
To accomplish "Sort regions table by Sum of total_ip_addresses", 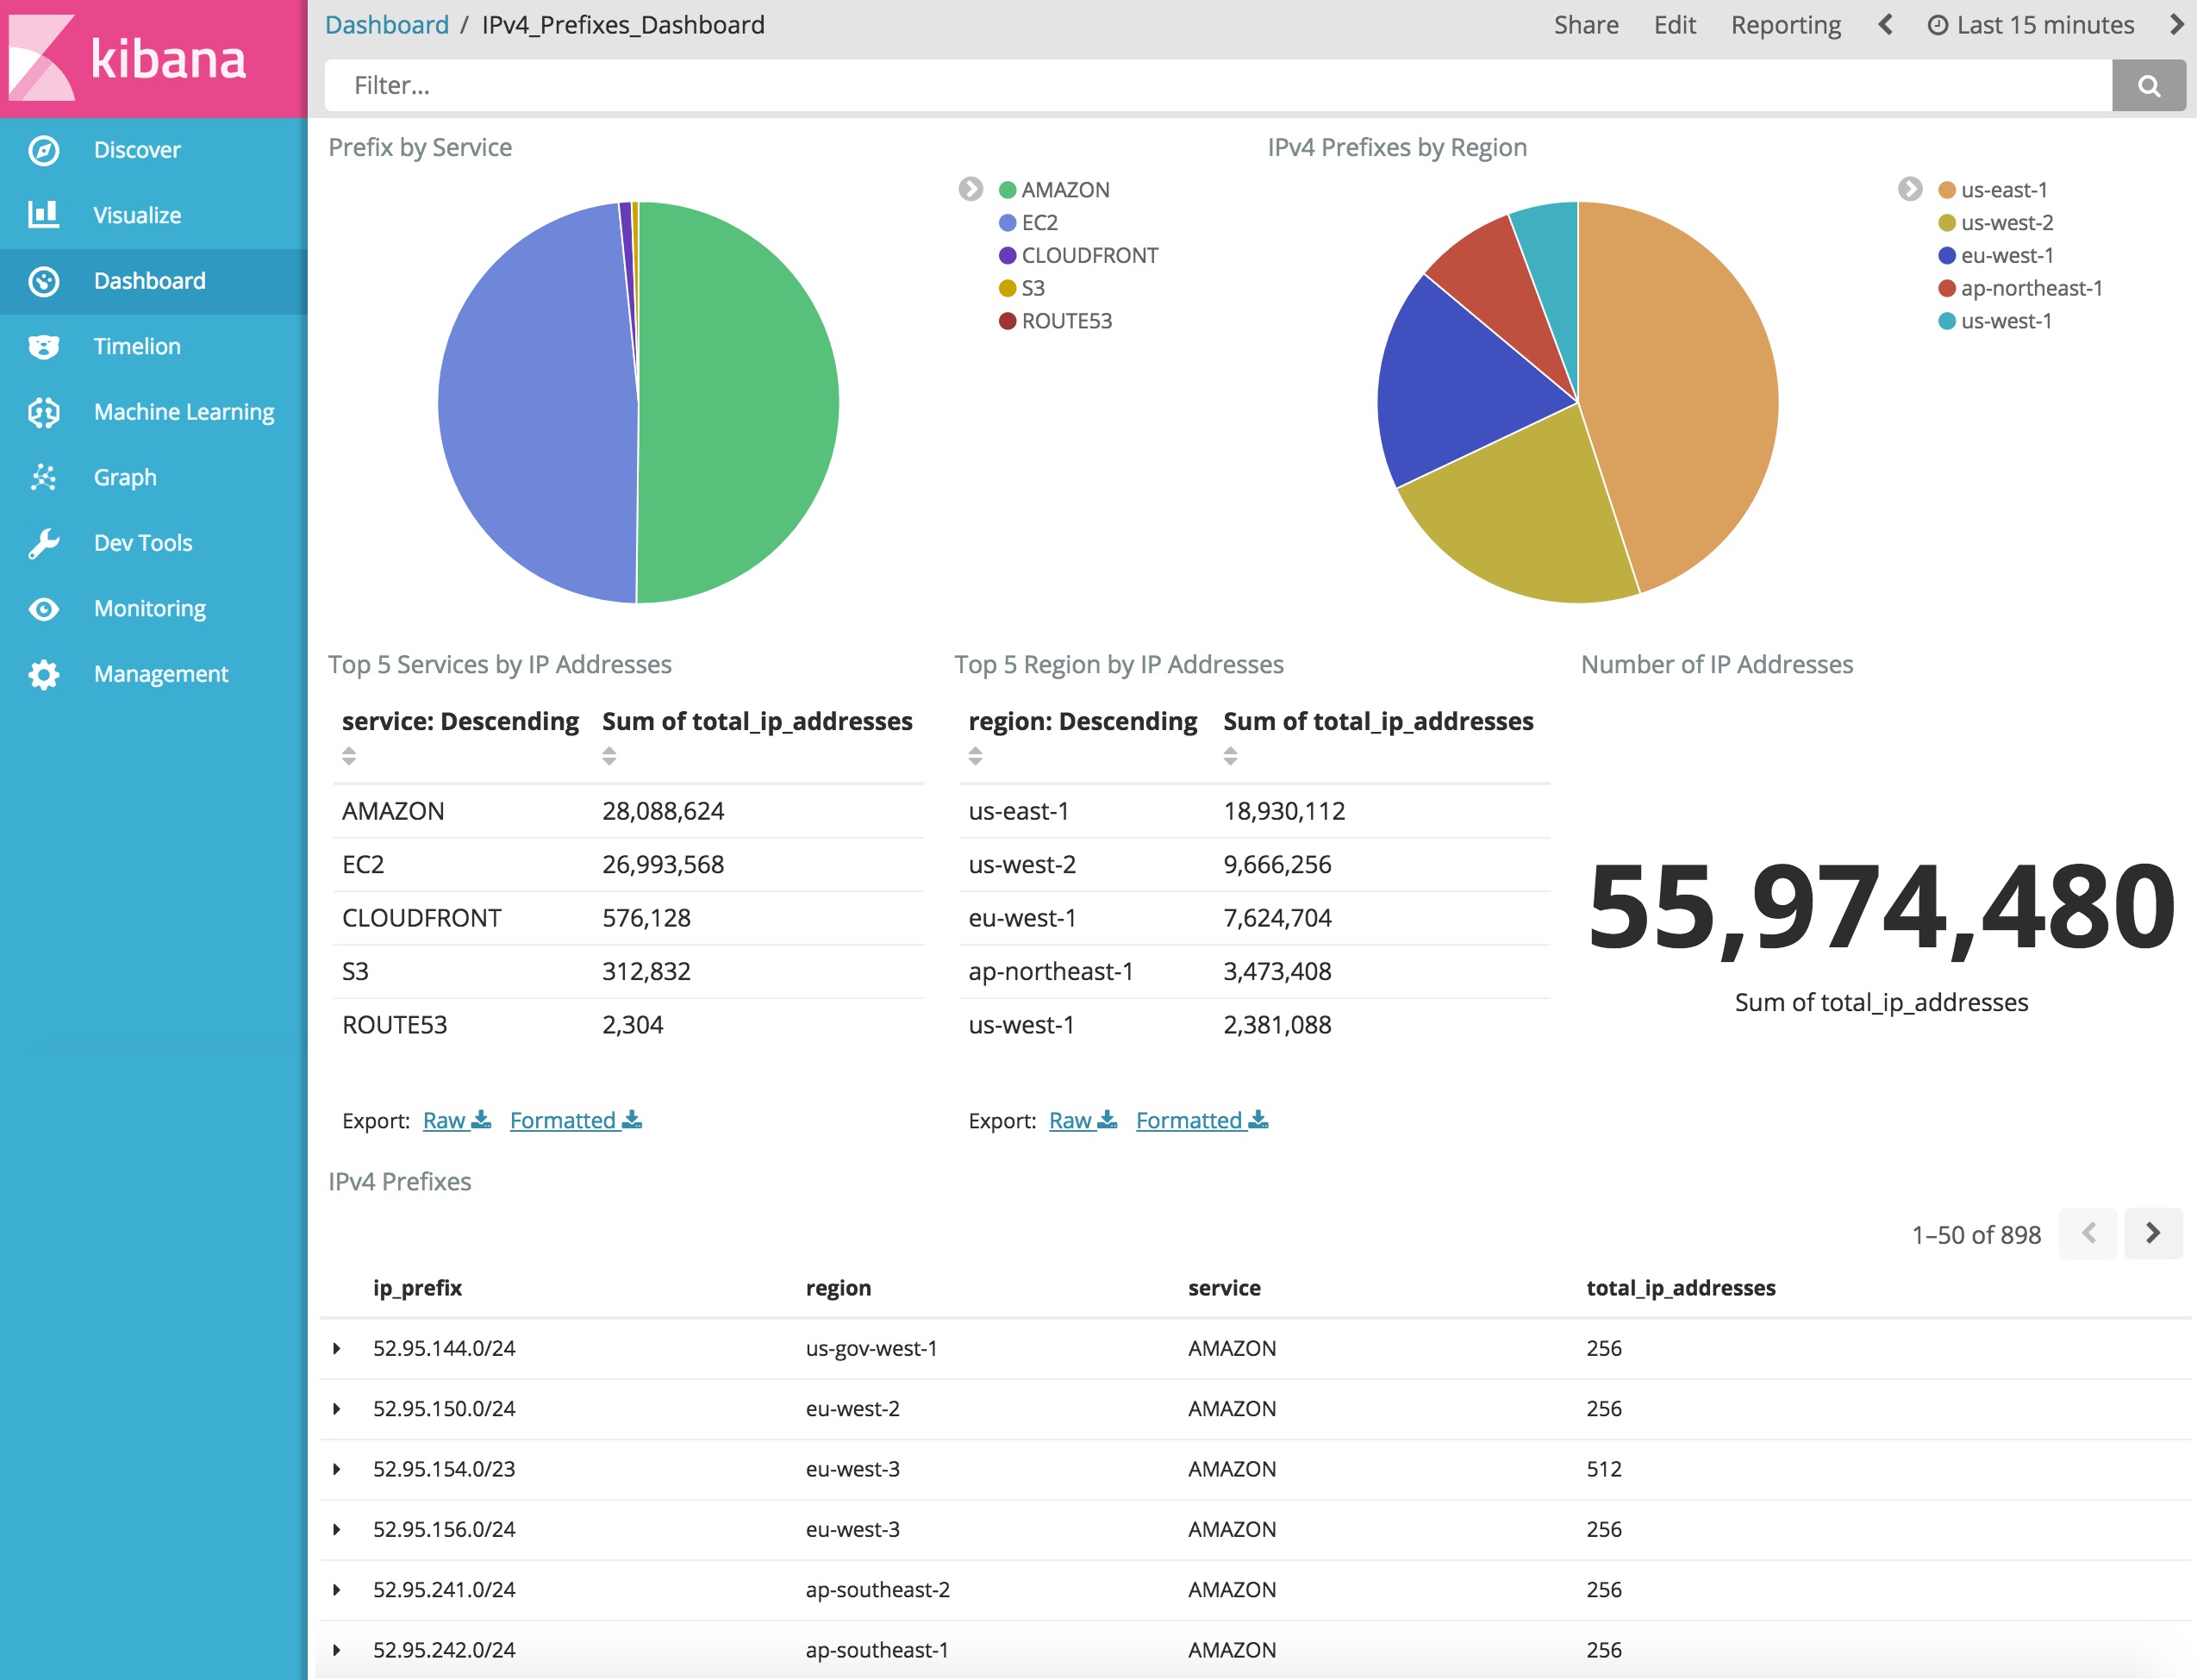I will click(x=1230, y=756).
